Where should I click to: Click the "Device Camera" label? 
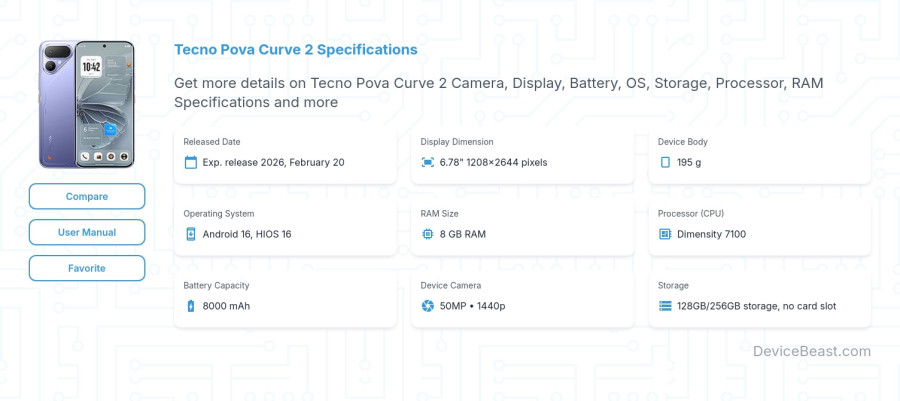pyautogui.click(x=451, y=285)
